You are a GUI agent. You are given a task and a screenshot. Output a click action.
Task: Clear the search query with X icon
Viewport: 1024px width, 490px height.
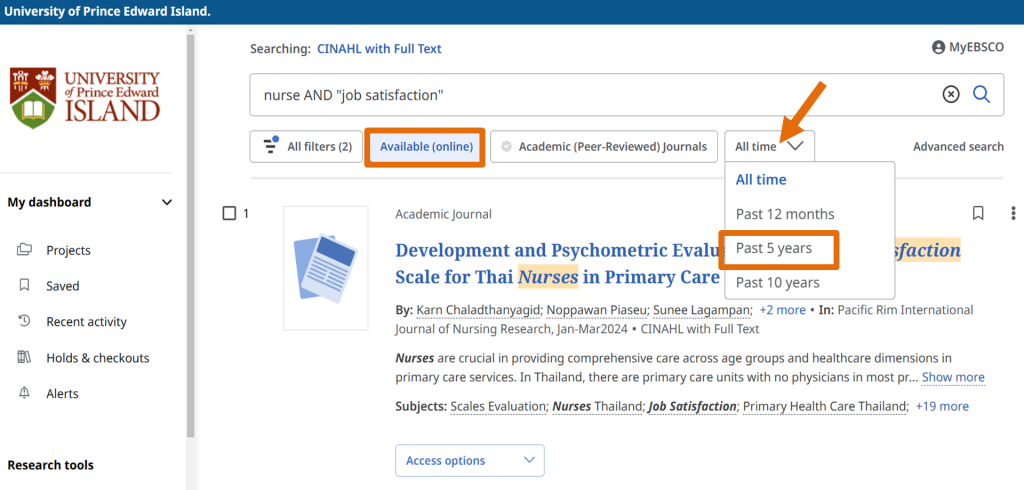951,94
